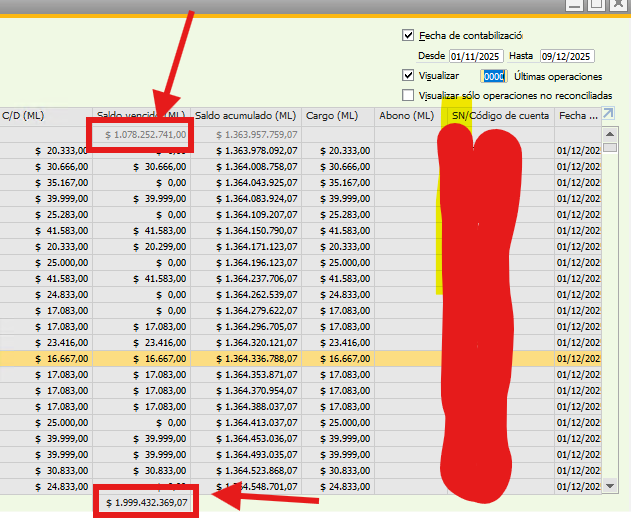Uncheck the Visualizar últimas operaciones checkbox
The width and height of the screenshot is (631, 518).
click(x=408, y=75)
